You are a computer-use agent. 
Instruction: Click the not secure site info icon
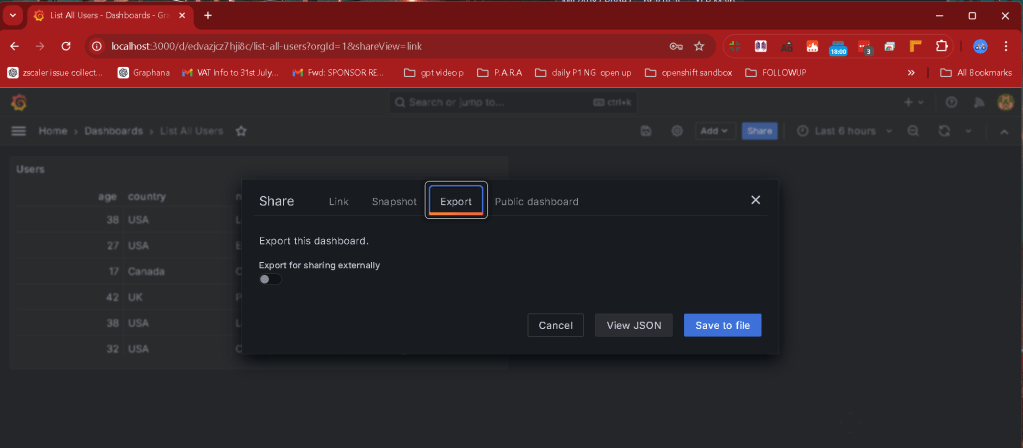click(x=97, y=46)
